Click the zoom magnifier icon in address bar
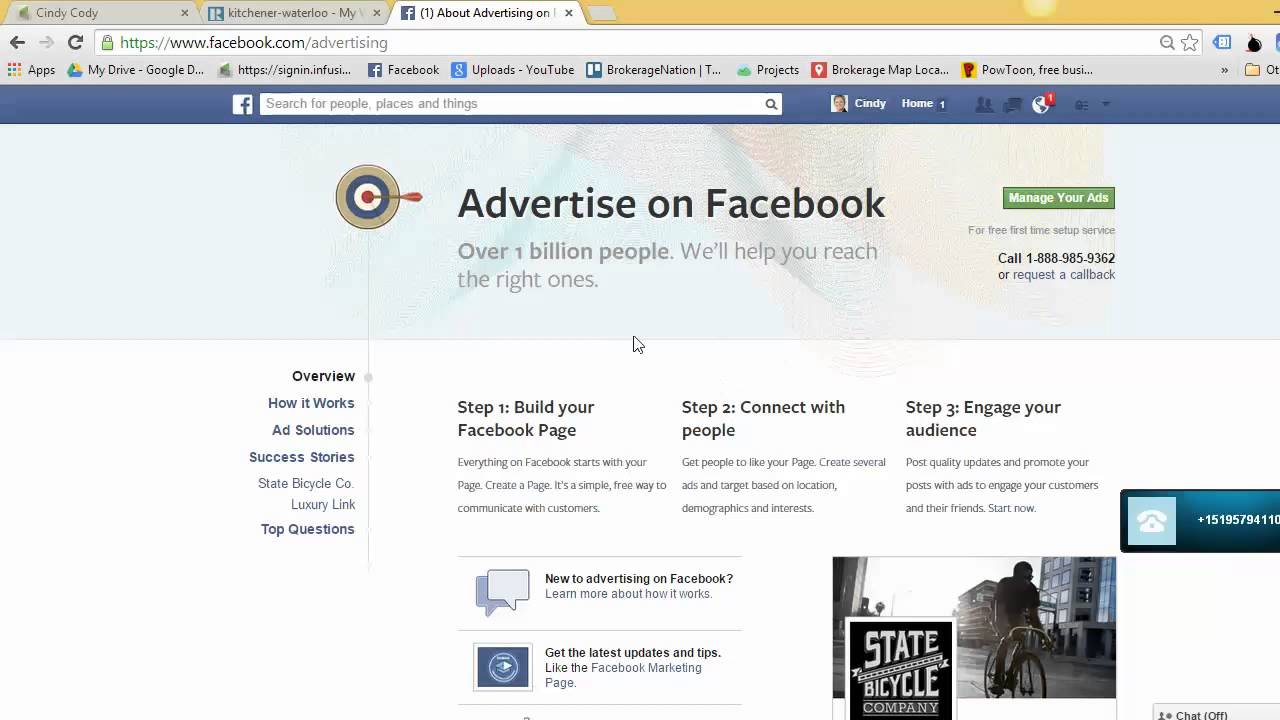The image size is (1280, 720). pos(1167,43)
